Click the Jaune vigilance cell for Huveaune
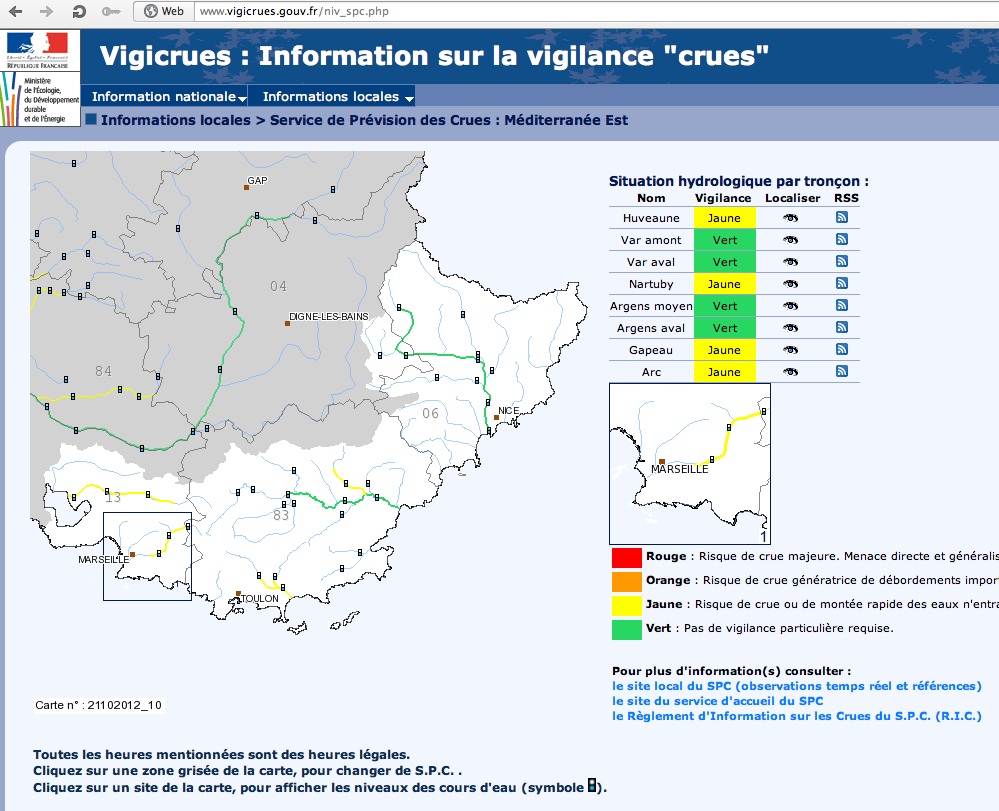This screenshot has height=811, width=999. [x=724, y=218]
